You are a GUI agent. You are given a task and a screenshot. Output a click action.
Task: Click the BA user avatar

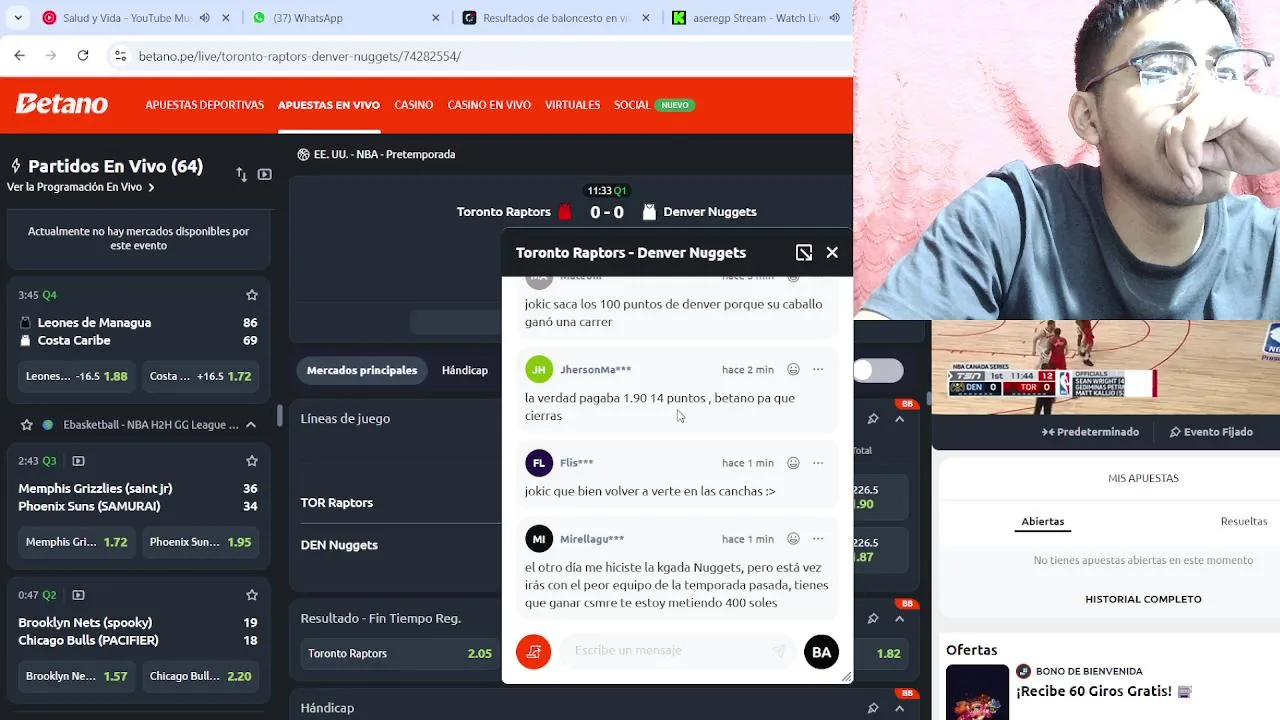click(x=821, y=652)
